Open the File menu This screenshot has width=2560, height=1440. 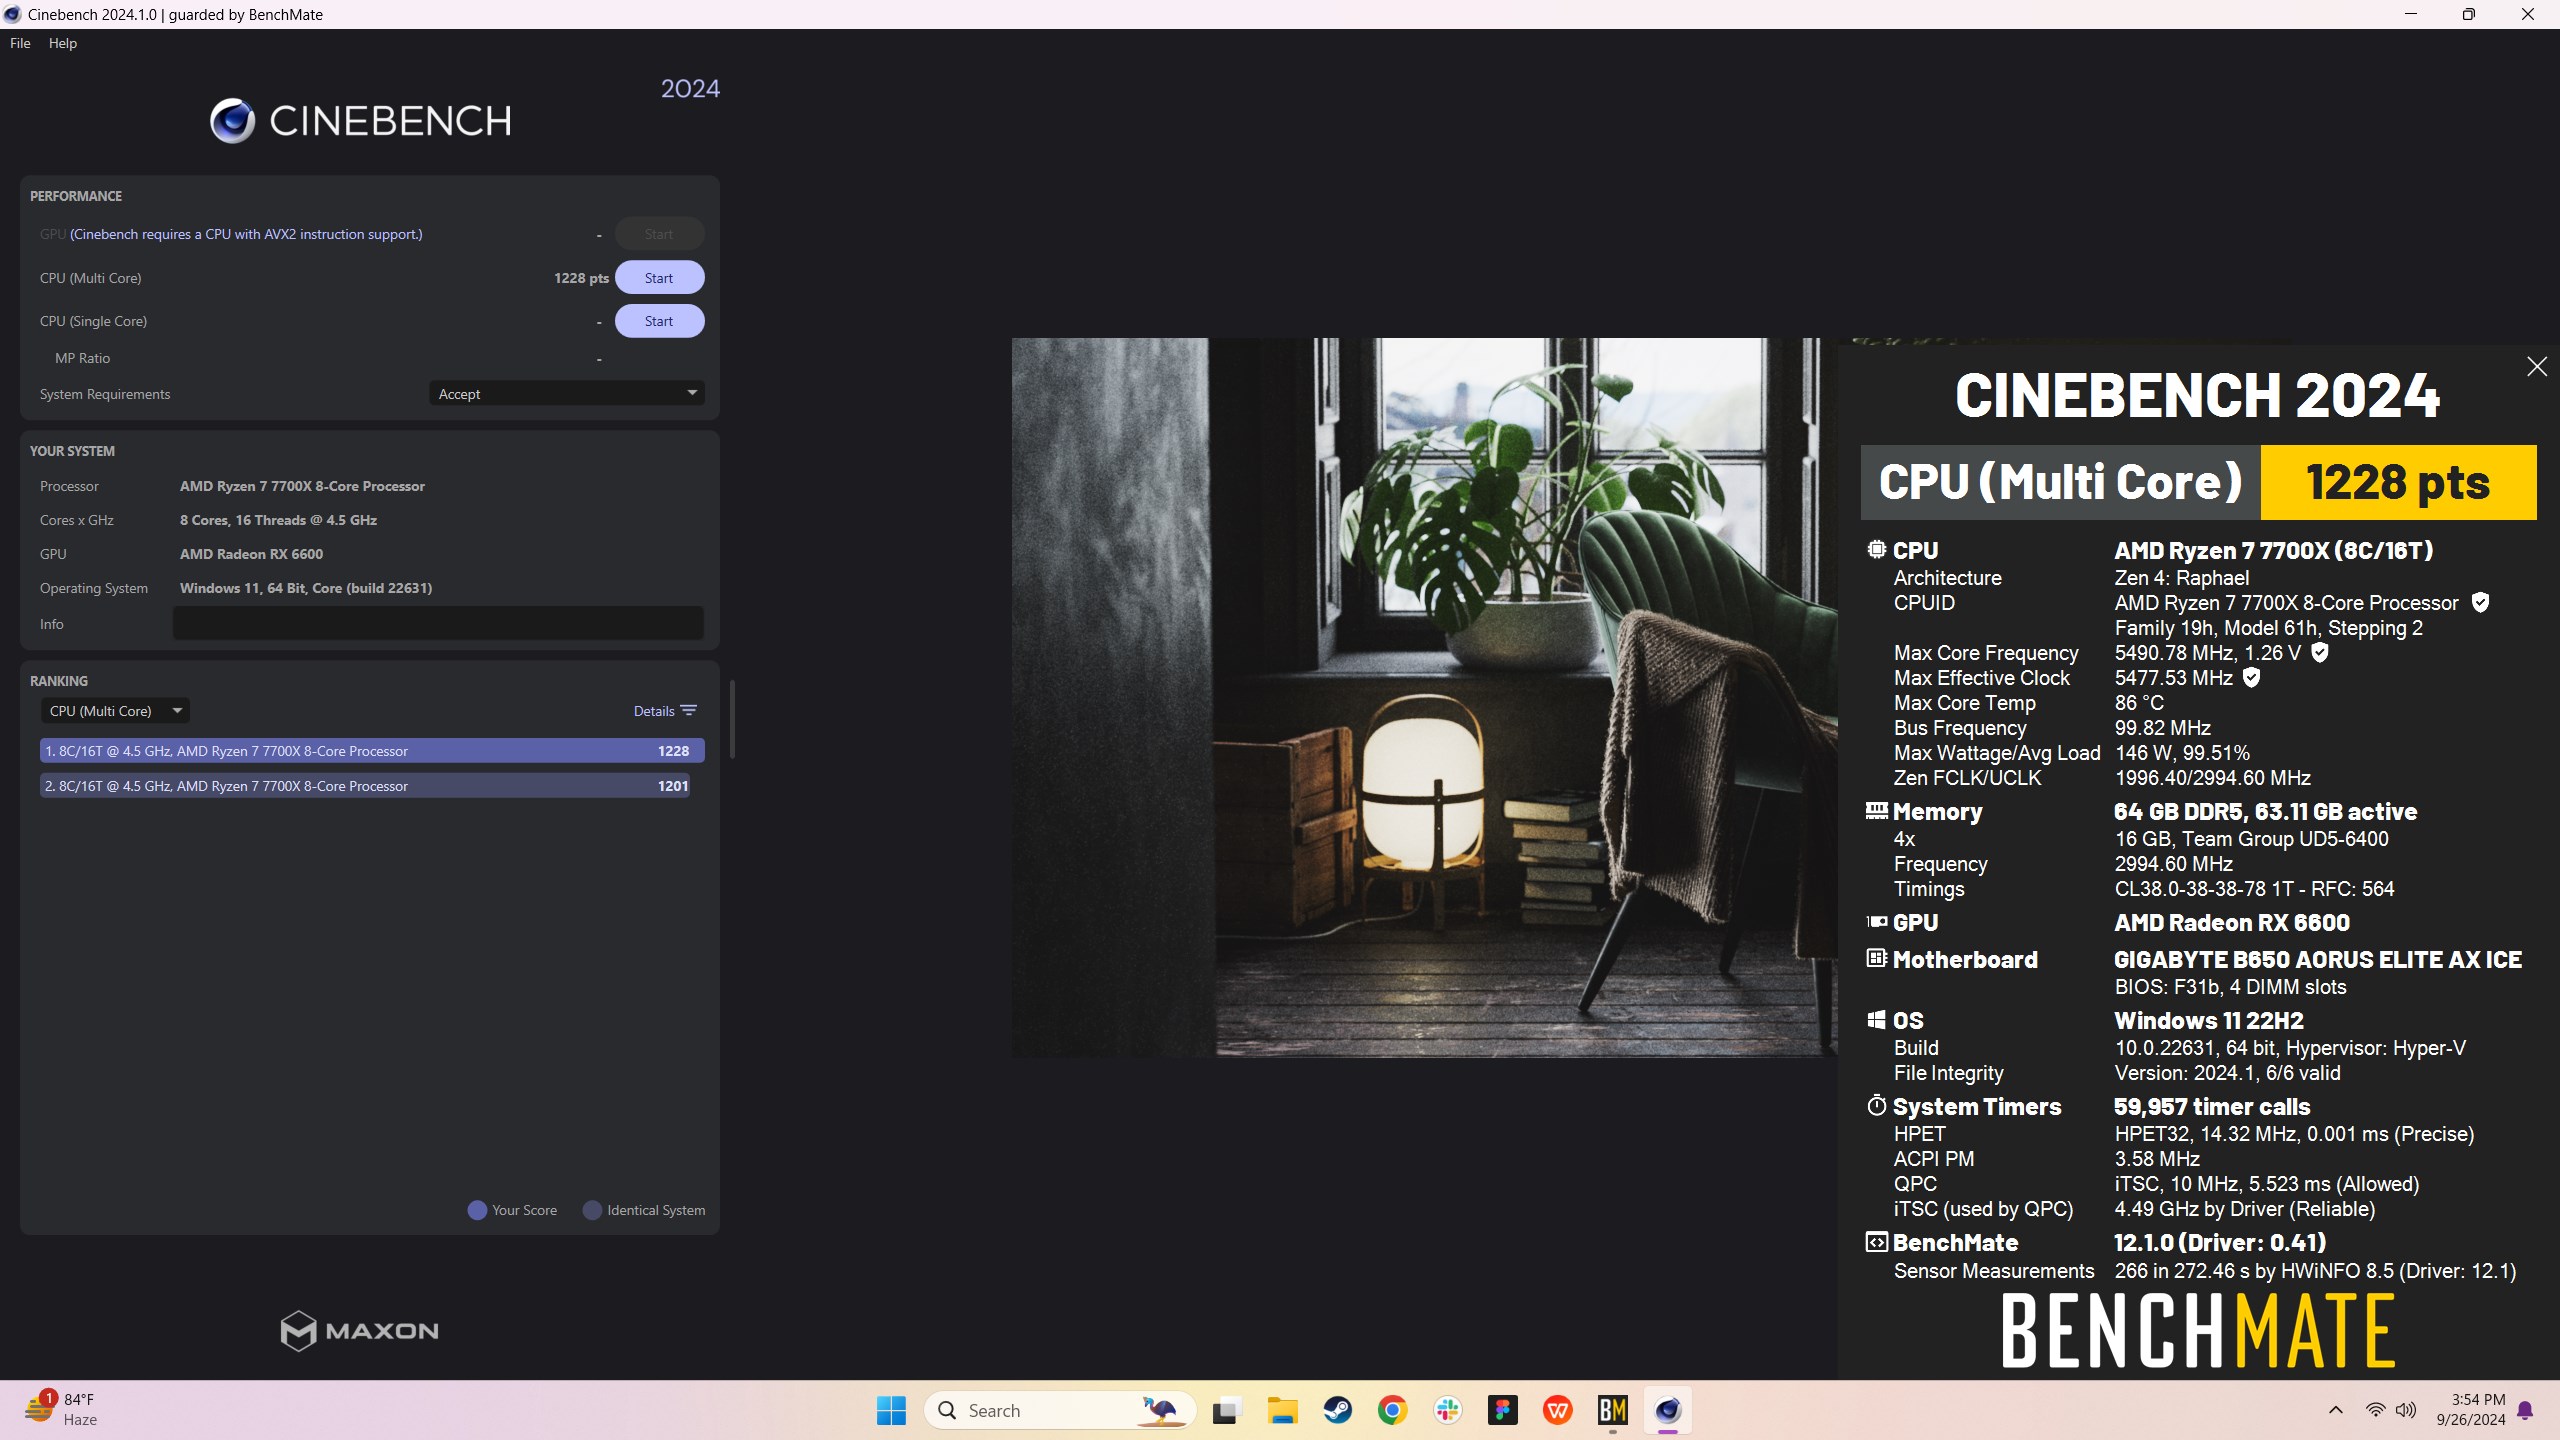coord(20,43)
